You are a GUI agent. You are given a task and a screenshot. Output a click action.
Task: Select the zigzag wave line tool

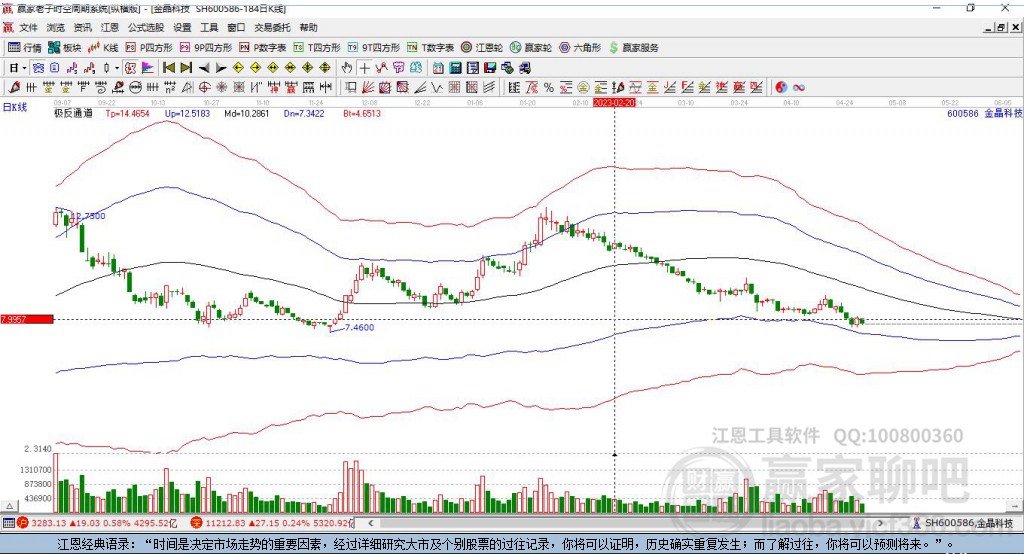click(x=436, y=88)
